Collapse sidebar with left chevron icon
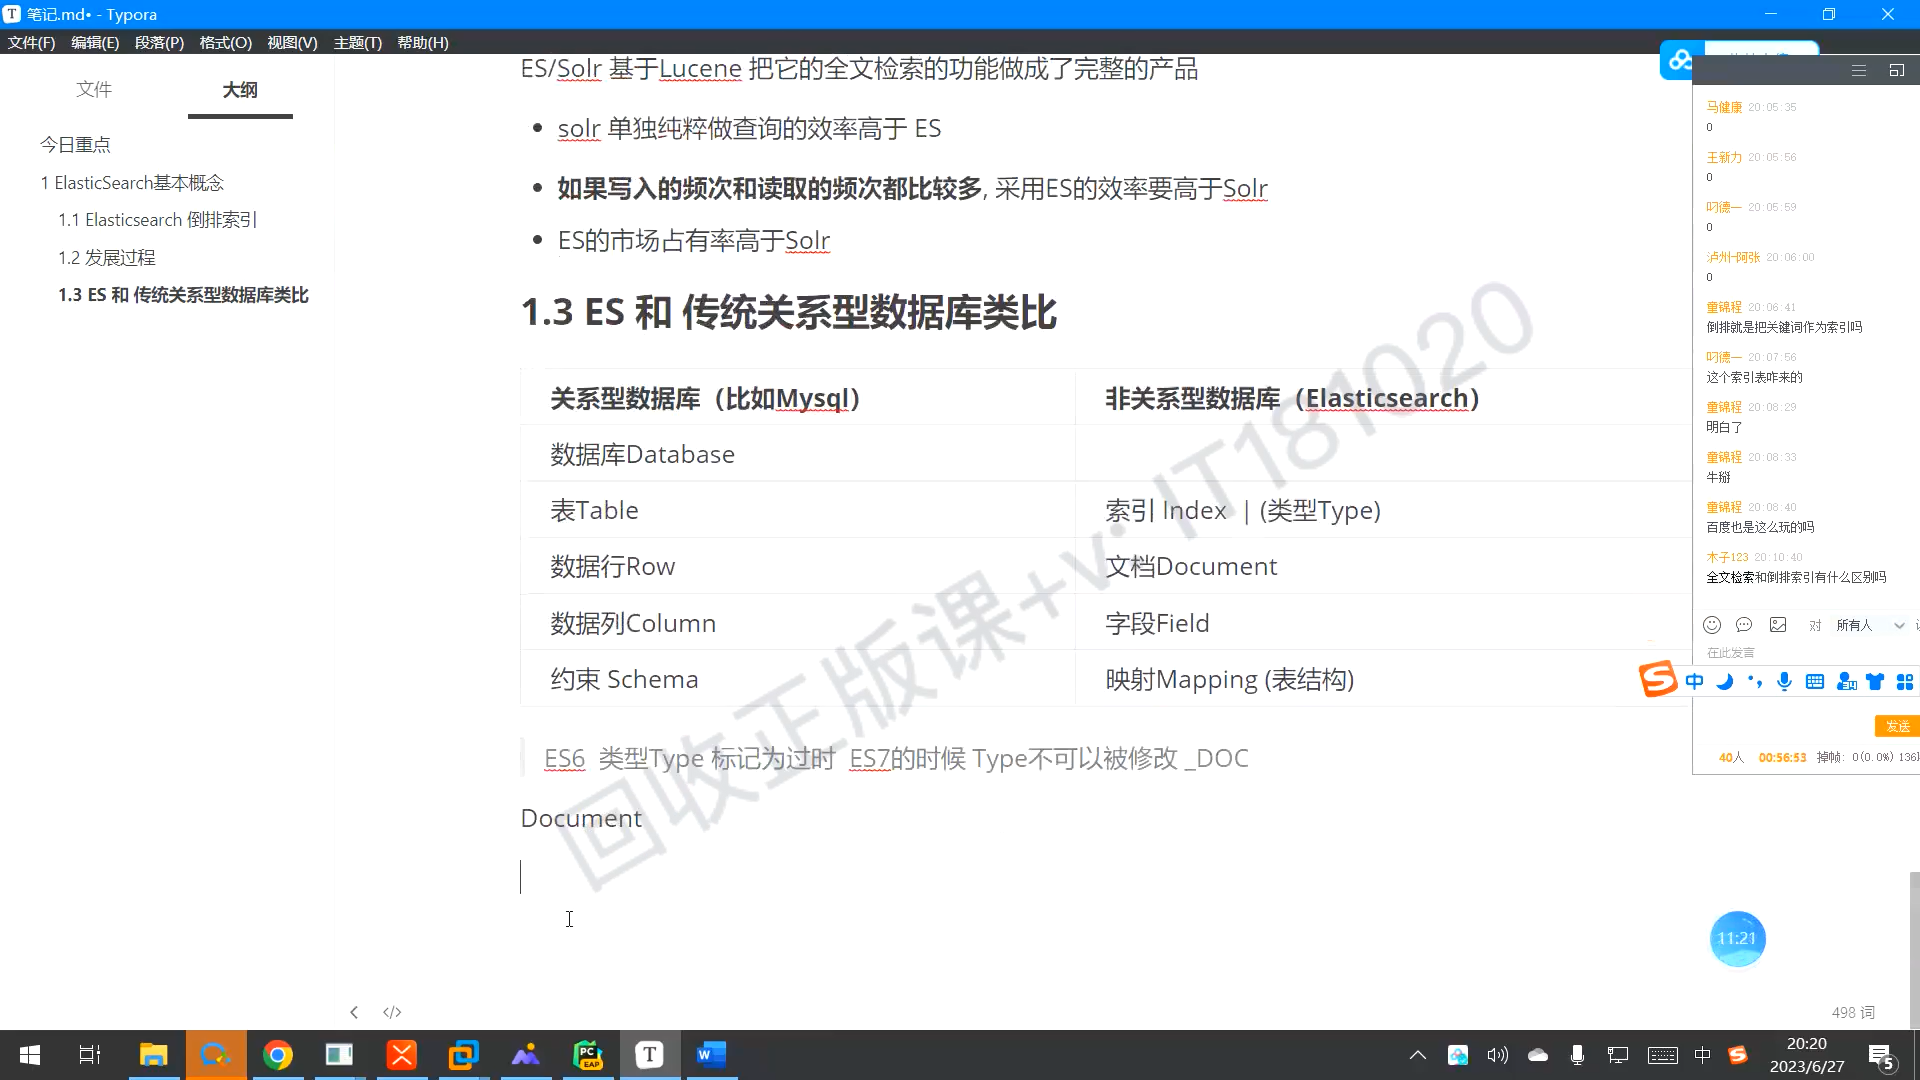The width and height of the screenshot is (1920, 1080). click(x=354, y=1012)
